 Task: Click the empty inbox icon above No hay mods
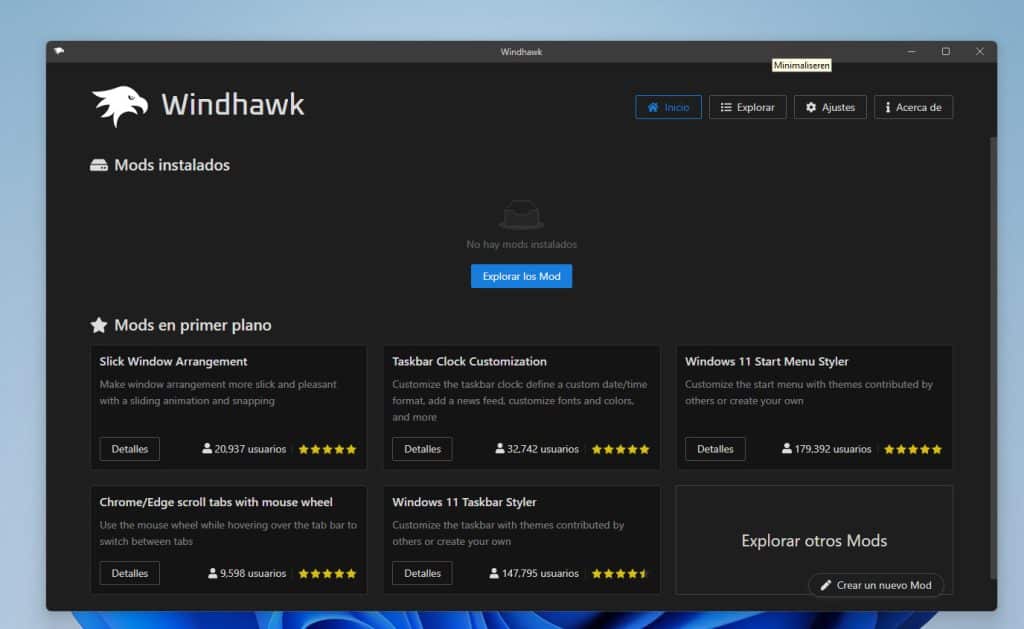pyautogui.click(x=521, y=215)
